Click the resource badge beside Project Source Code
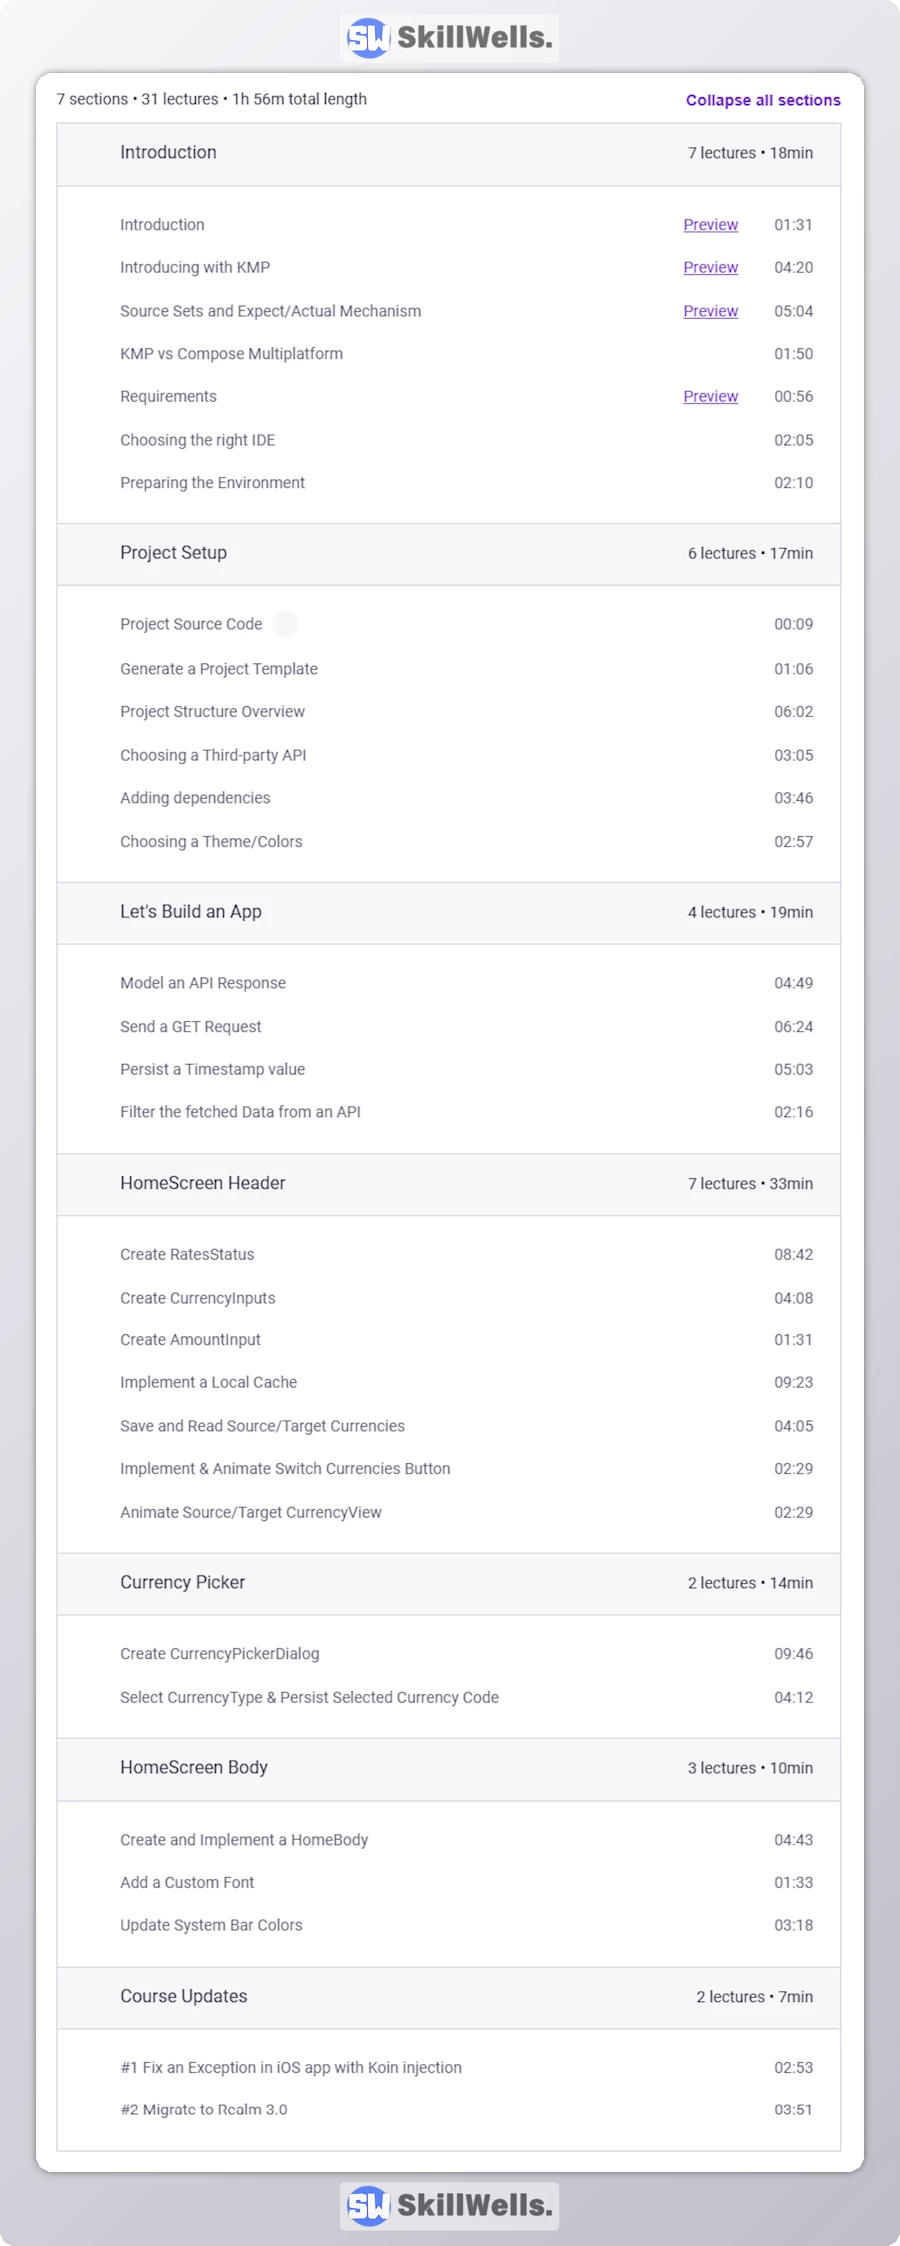The height and width of the screenshot is (2246, 900). click(286, 623)
